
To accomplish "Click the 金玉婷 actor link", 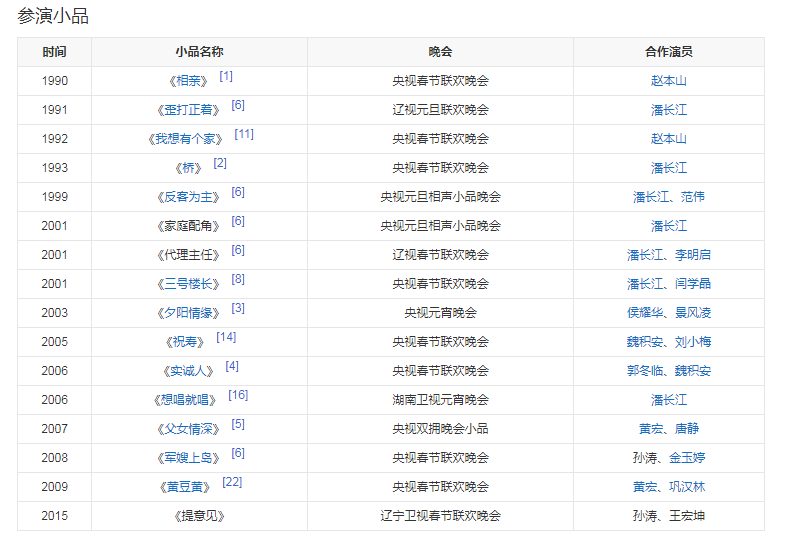I will click(x=687, y=458).
